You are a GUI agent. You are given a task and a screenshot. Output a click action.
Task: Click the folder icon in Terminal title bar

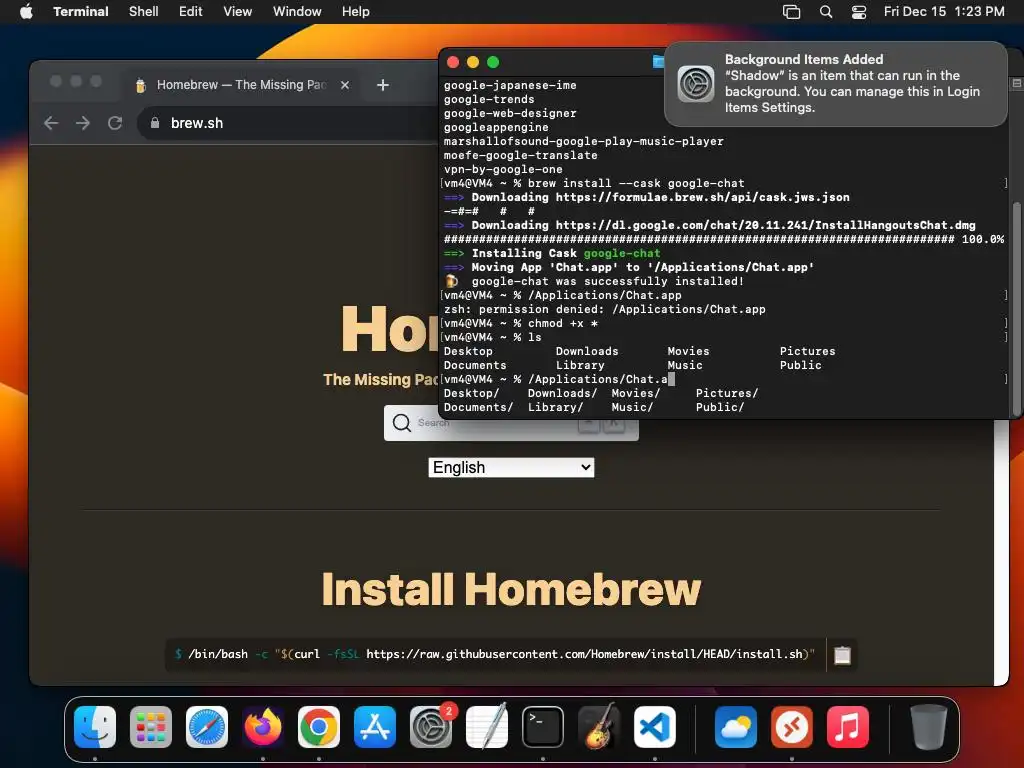pyautogui.click(x=658, y=61)
